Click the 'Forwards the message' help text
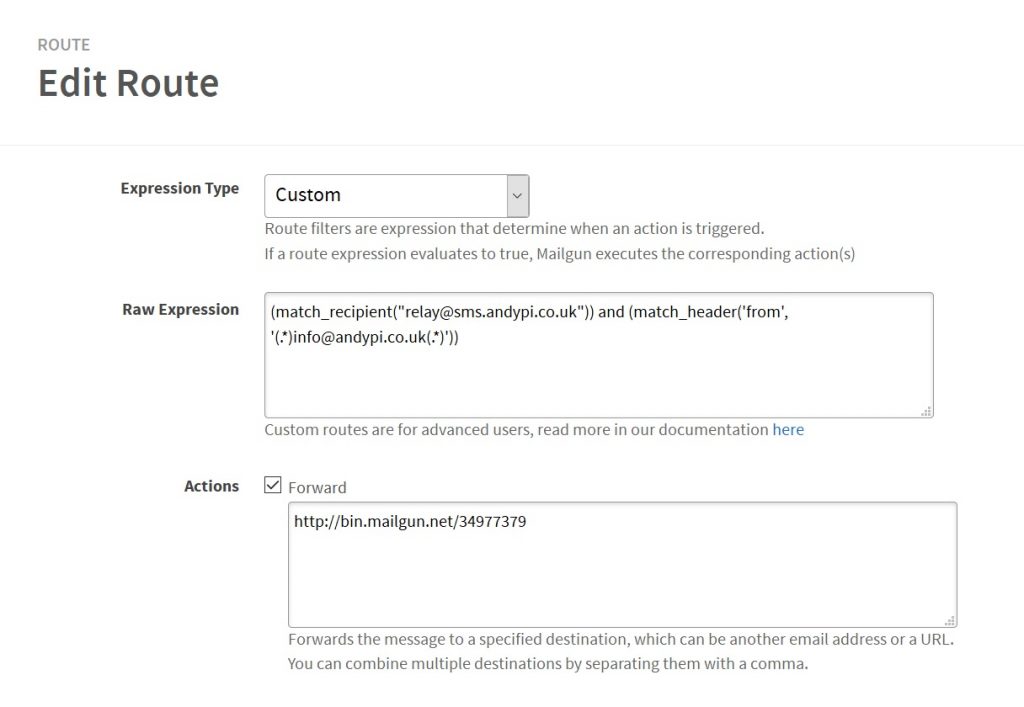The height and width of the screenshot is (707, 1024). [x=621, y=639]
